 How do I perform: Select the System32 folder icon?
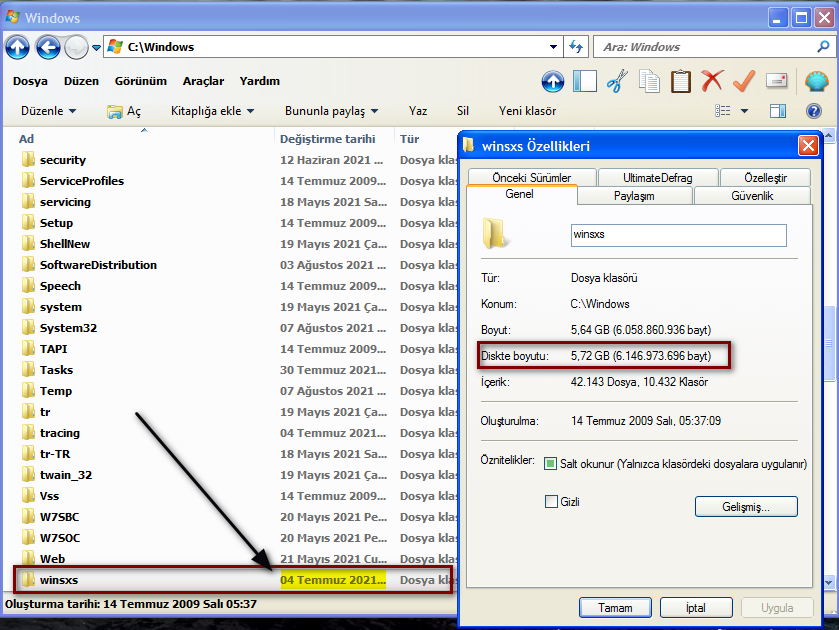(28, 328)
